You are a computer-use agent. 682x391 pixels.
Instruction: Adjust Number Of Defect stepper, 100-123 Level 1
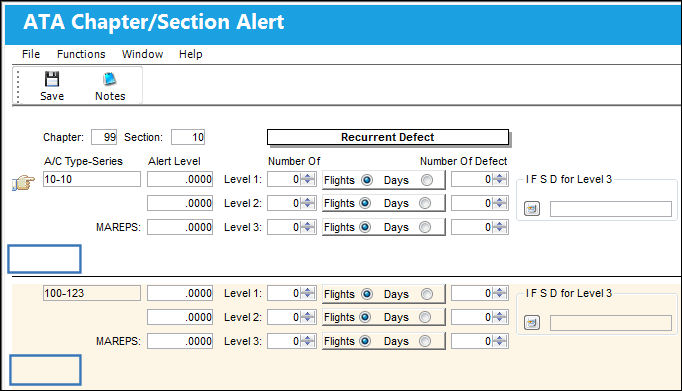(x=500, y=293)
